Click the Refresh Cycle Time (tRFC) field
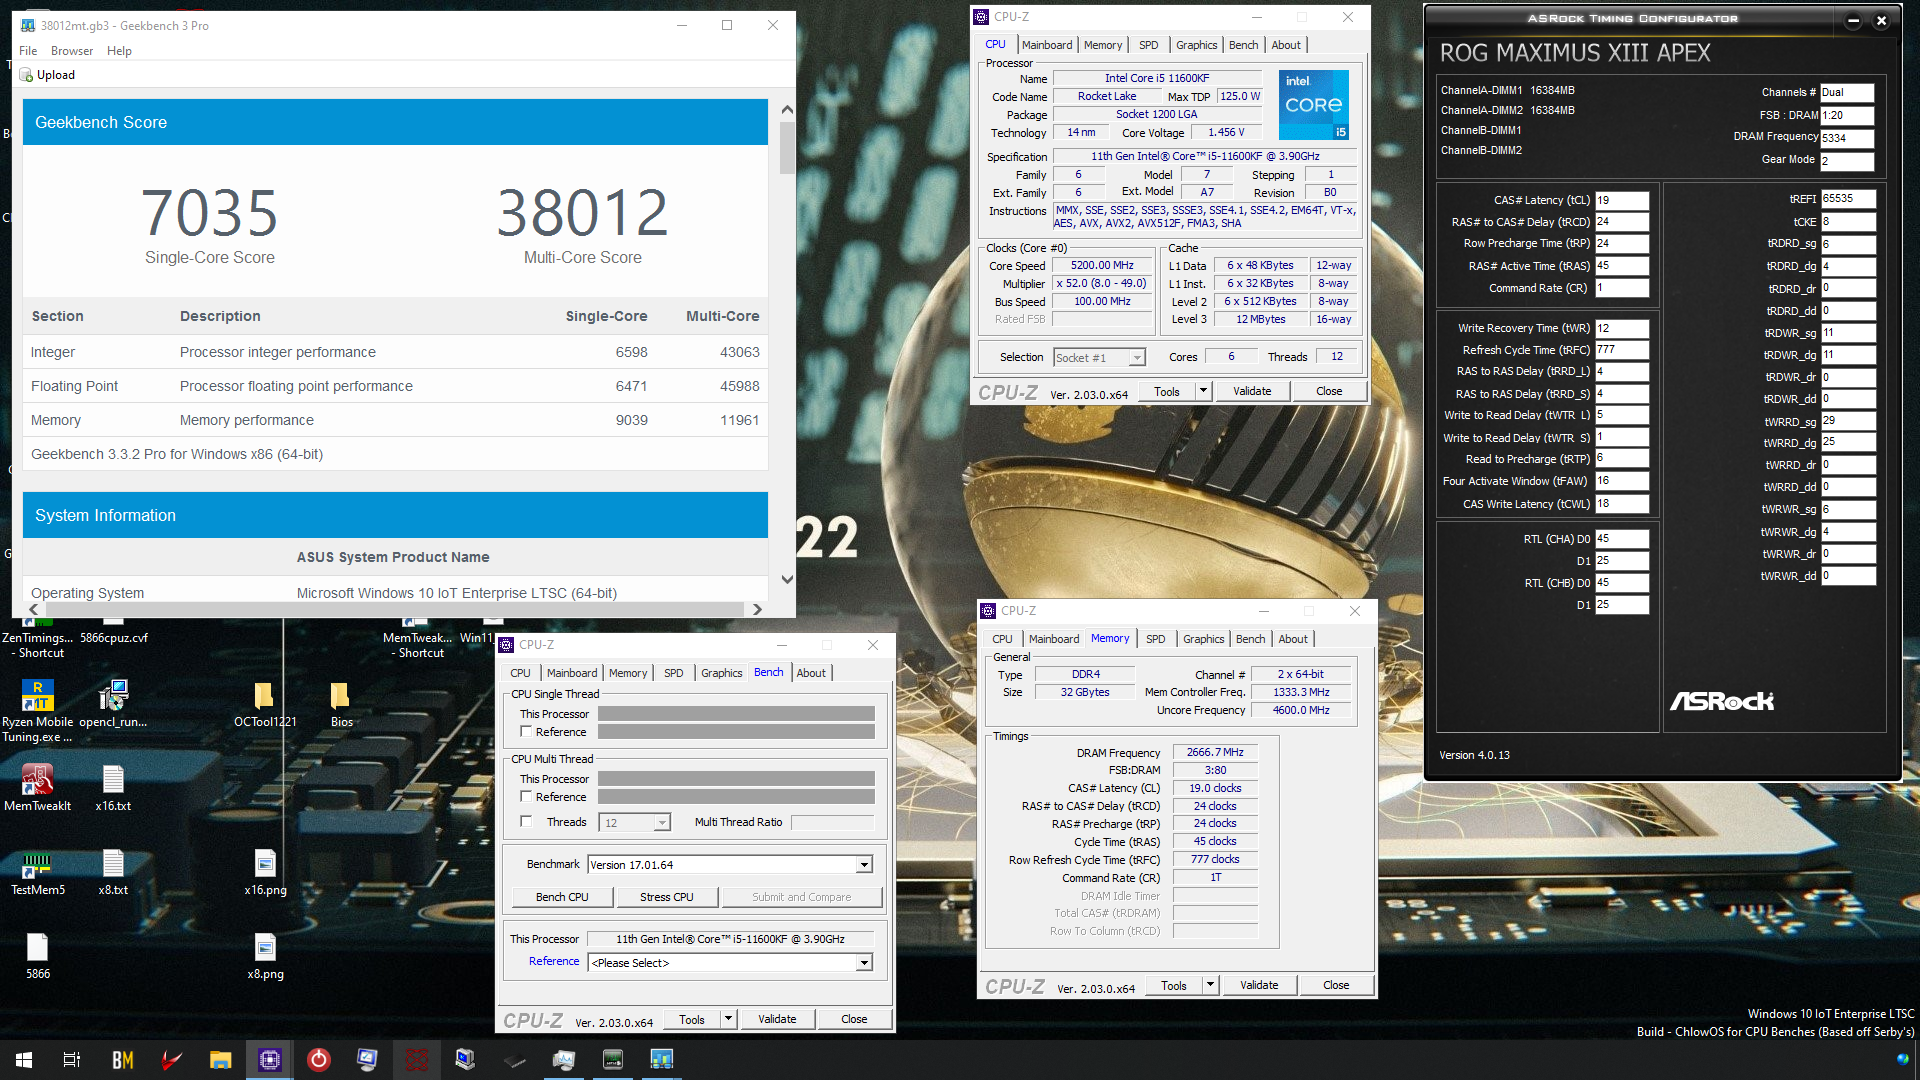 (1621, 350)
